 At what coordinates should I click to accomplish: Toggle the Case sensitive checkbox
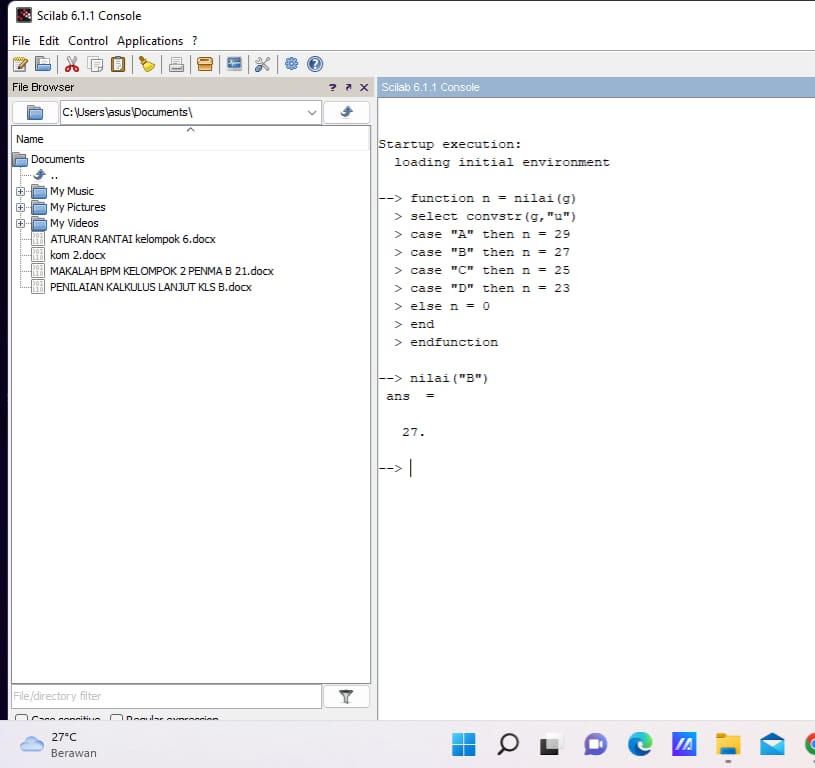click(x=22, y=718)
